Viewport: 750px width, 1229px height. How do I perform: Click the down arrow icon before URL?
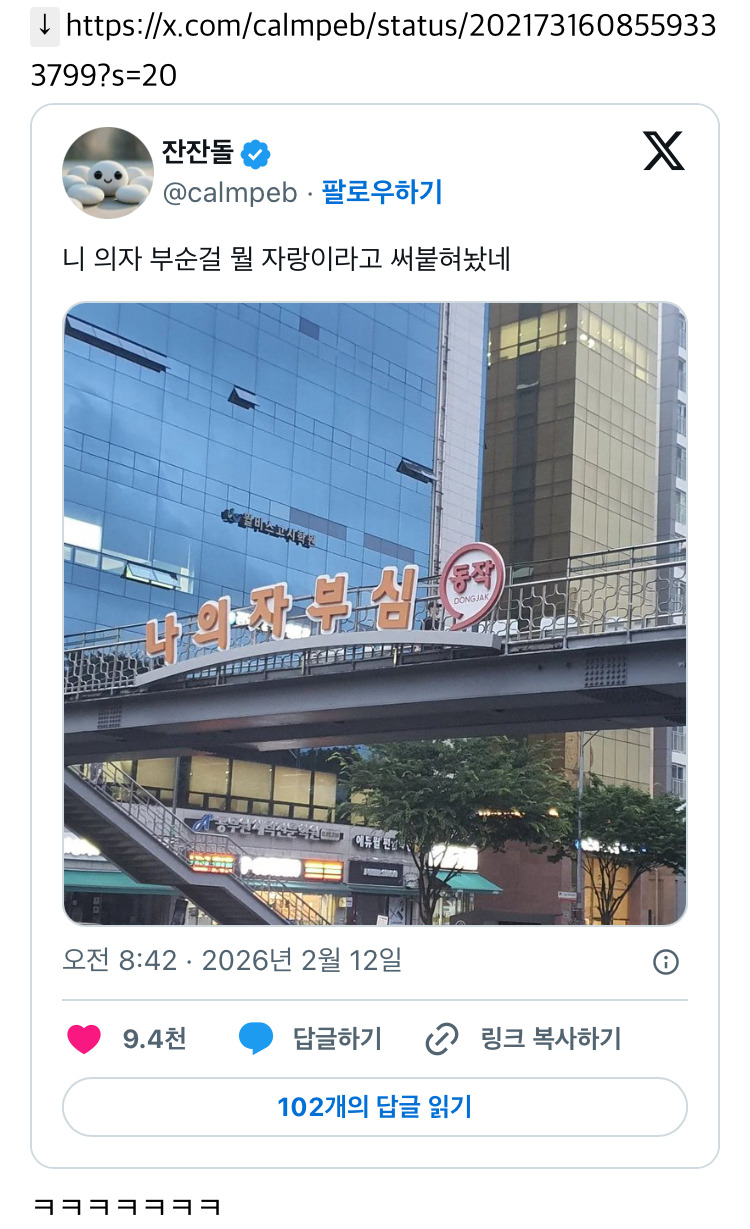coord(45,26)
